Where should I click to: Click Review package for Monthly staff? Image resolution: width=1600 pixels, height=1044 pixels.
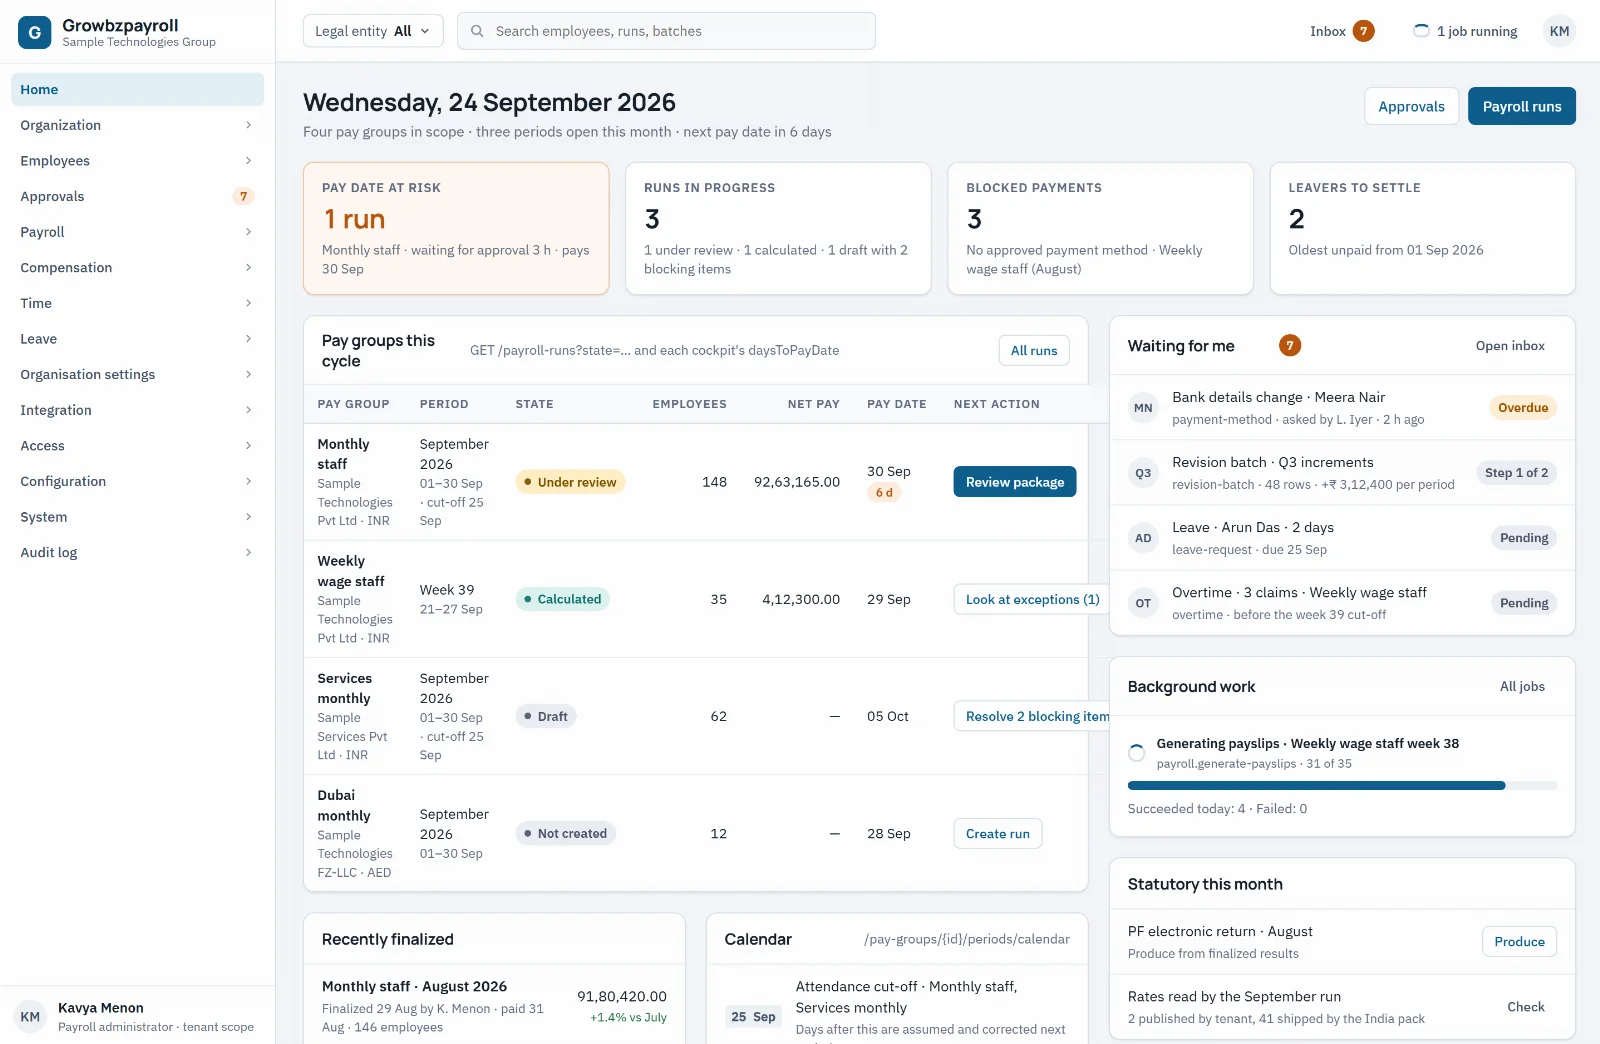click(1015, 482)
